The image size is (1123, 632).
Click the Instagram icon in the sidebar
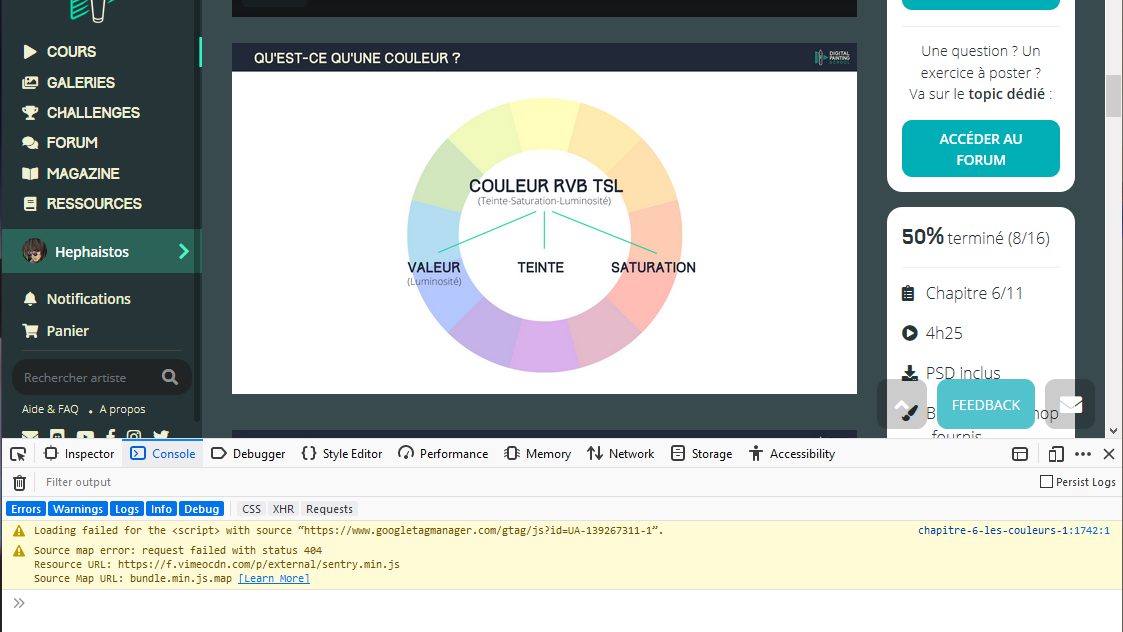click(134, 434)
